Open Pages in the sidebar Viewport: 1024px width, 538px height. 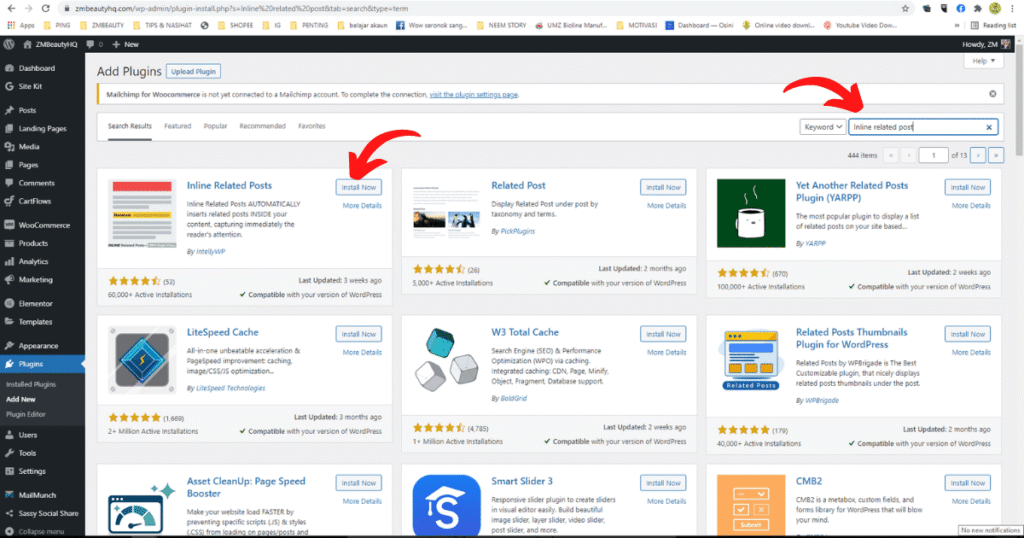[28, 165]
